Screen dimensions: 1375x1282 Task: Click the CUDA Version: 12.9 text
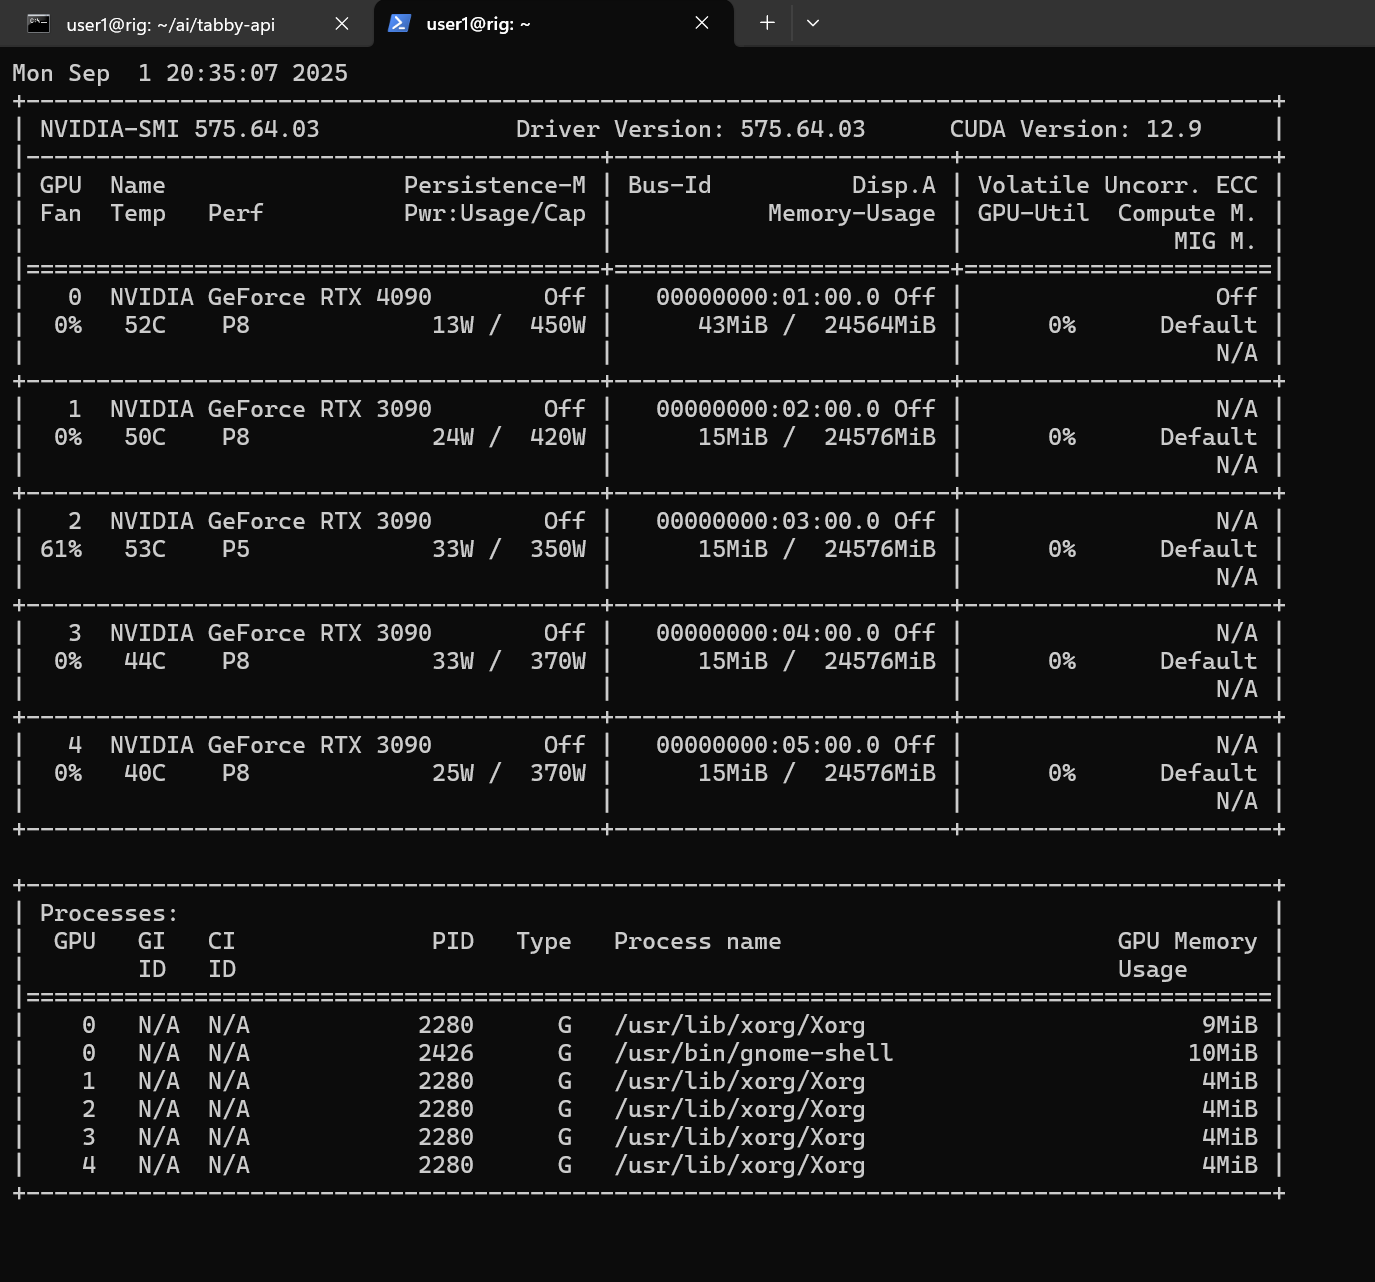click(1076, 129)
